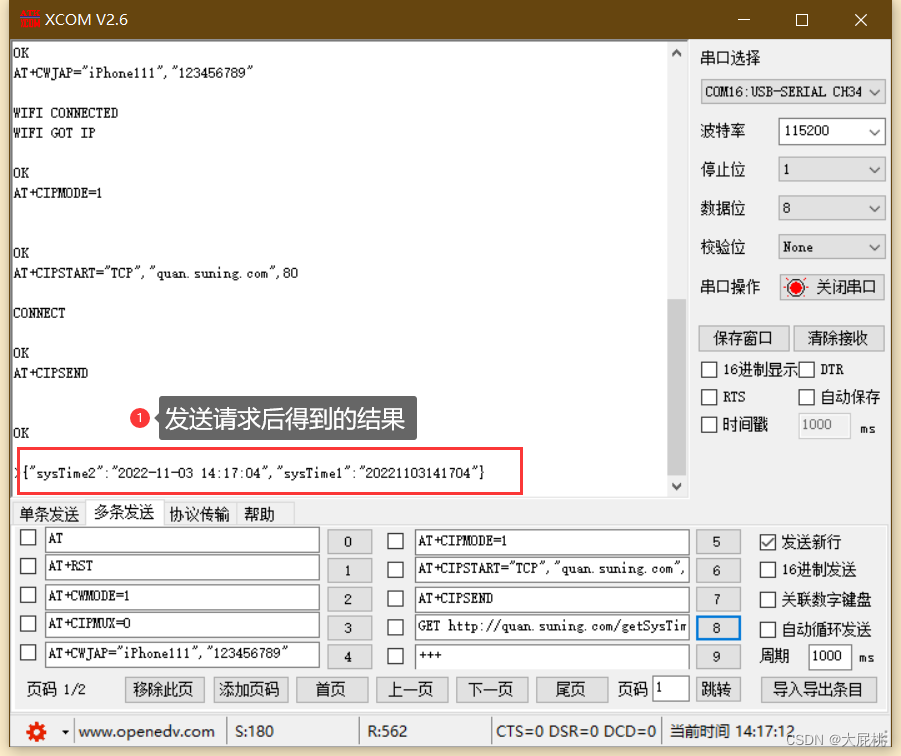This screenshot has width=901, height=756.
Task: Check the box beside AT+RST entry
Action: point(28,566)
